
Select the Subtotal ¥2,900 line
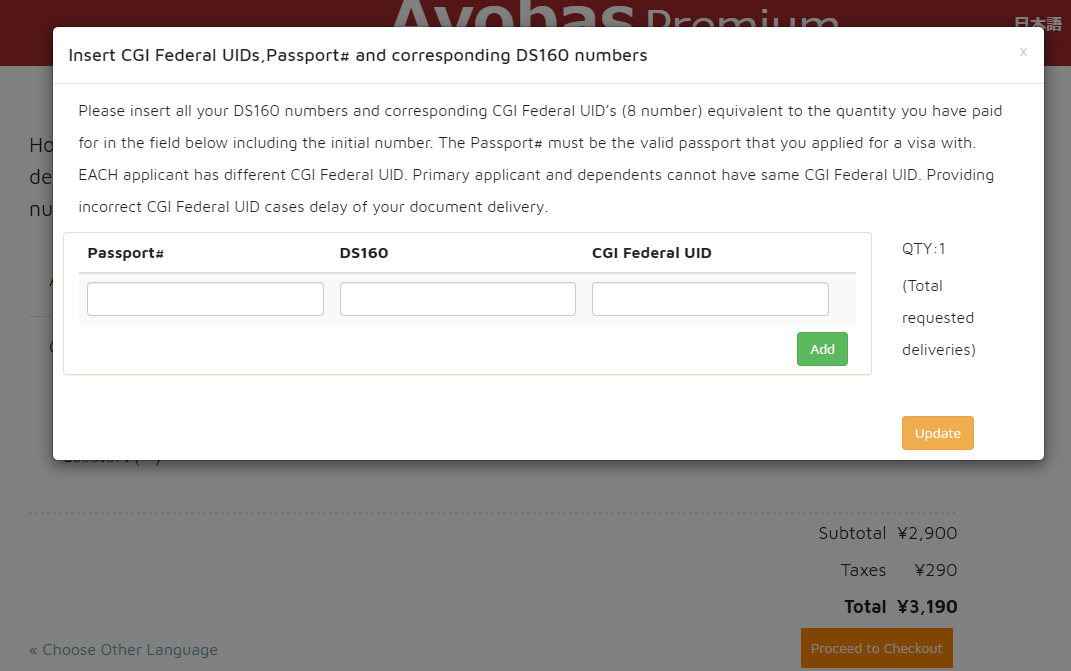coord(887,533)
